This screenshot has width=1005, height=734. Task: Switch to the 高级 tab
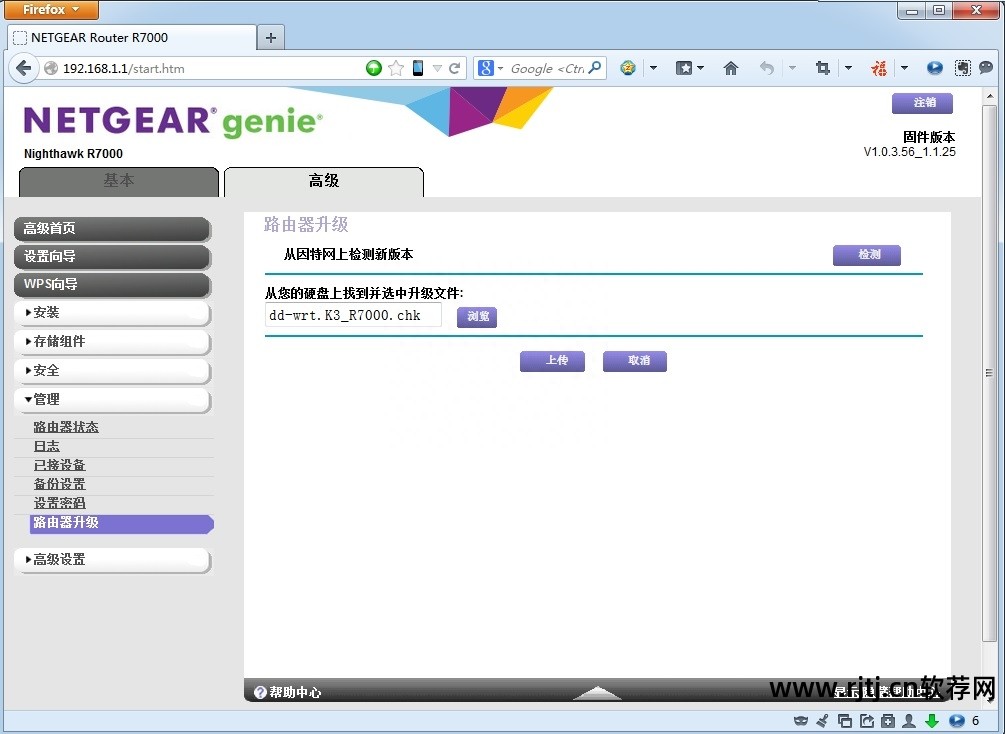click(324, 181)
